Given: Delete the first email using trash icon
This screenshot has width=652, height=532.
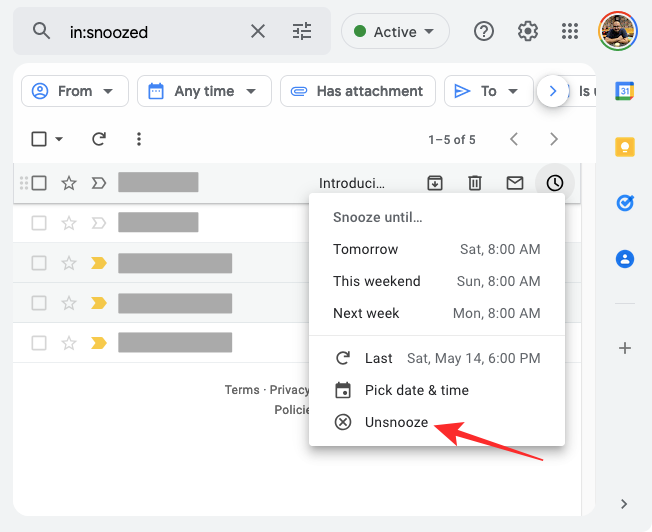Looking at the screenshot, I should click(x=475, y=183).
